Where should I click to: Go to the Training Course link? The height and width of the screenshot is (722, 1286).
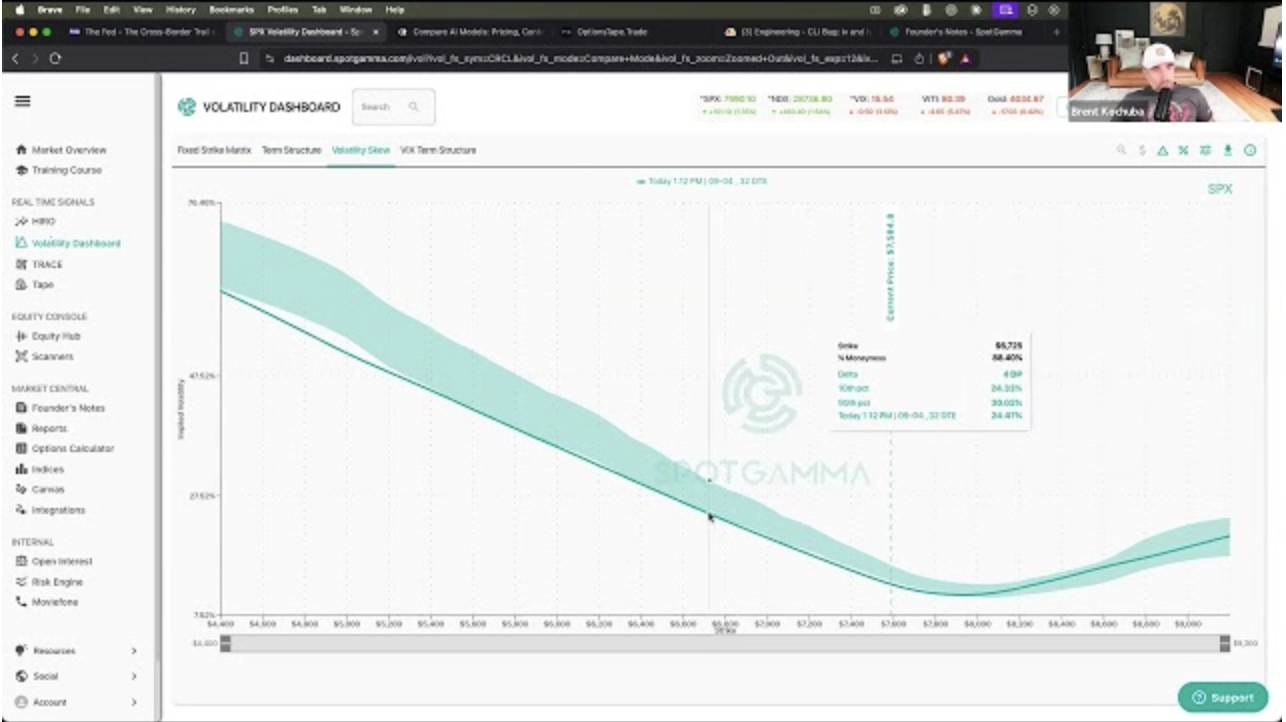click(x=67, y=170)
